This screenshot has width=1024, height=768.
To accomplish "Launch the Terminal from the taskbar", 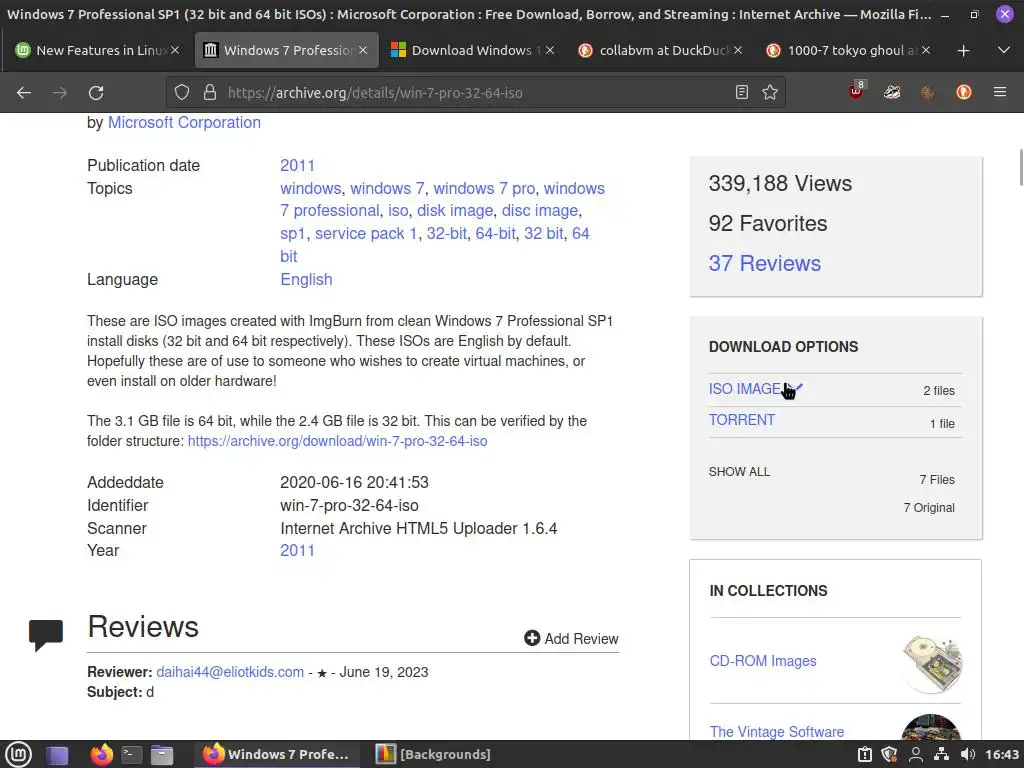I will coord(131,755).
